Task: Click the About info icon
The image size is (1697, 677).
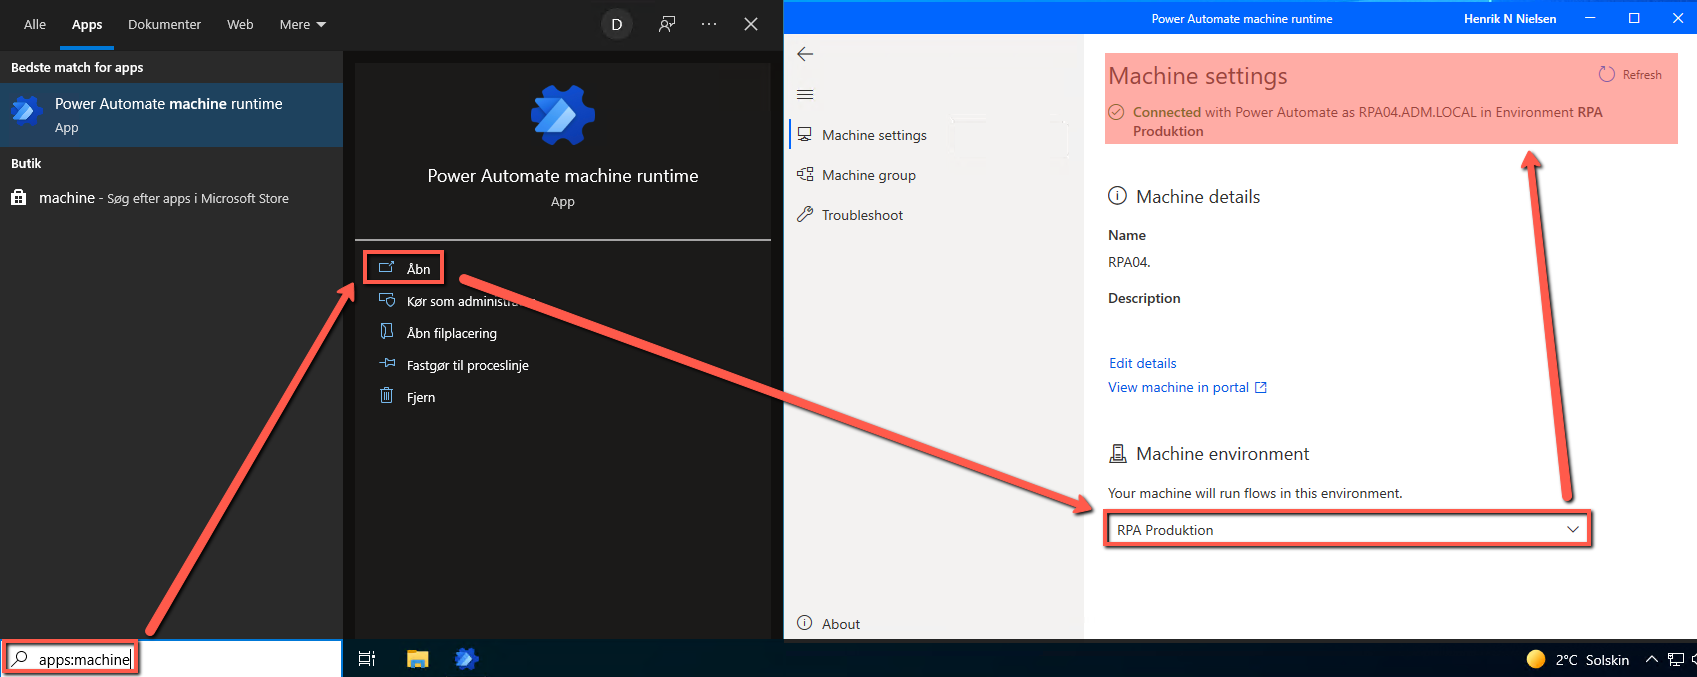Action: point(805,623)
